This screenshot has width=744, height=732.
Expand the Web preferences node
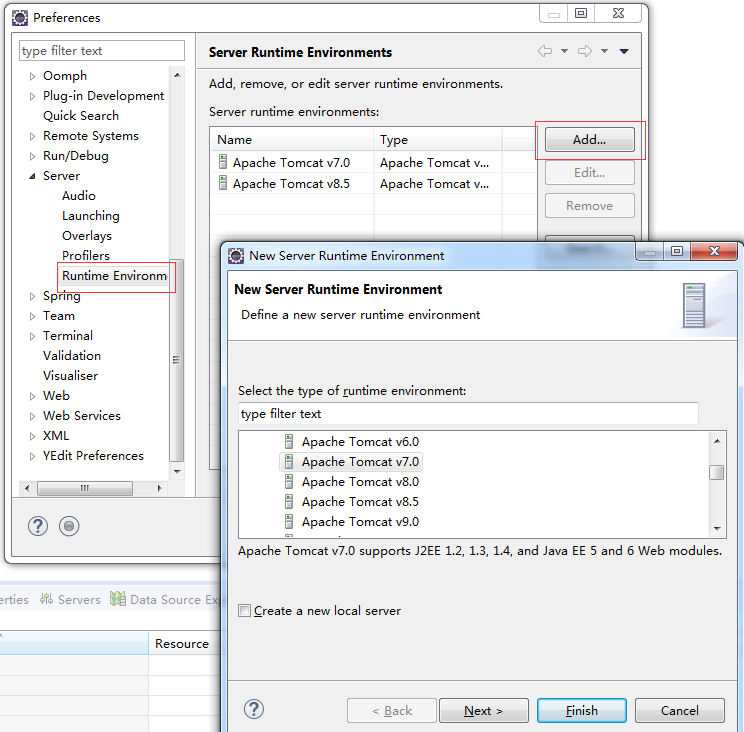point(32,396)
